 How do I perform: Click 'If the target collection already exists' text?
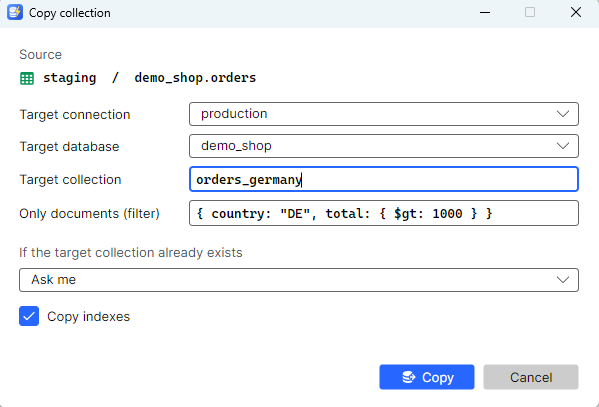pyautogui.click(x=131, y=253)
